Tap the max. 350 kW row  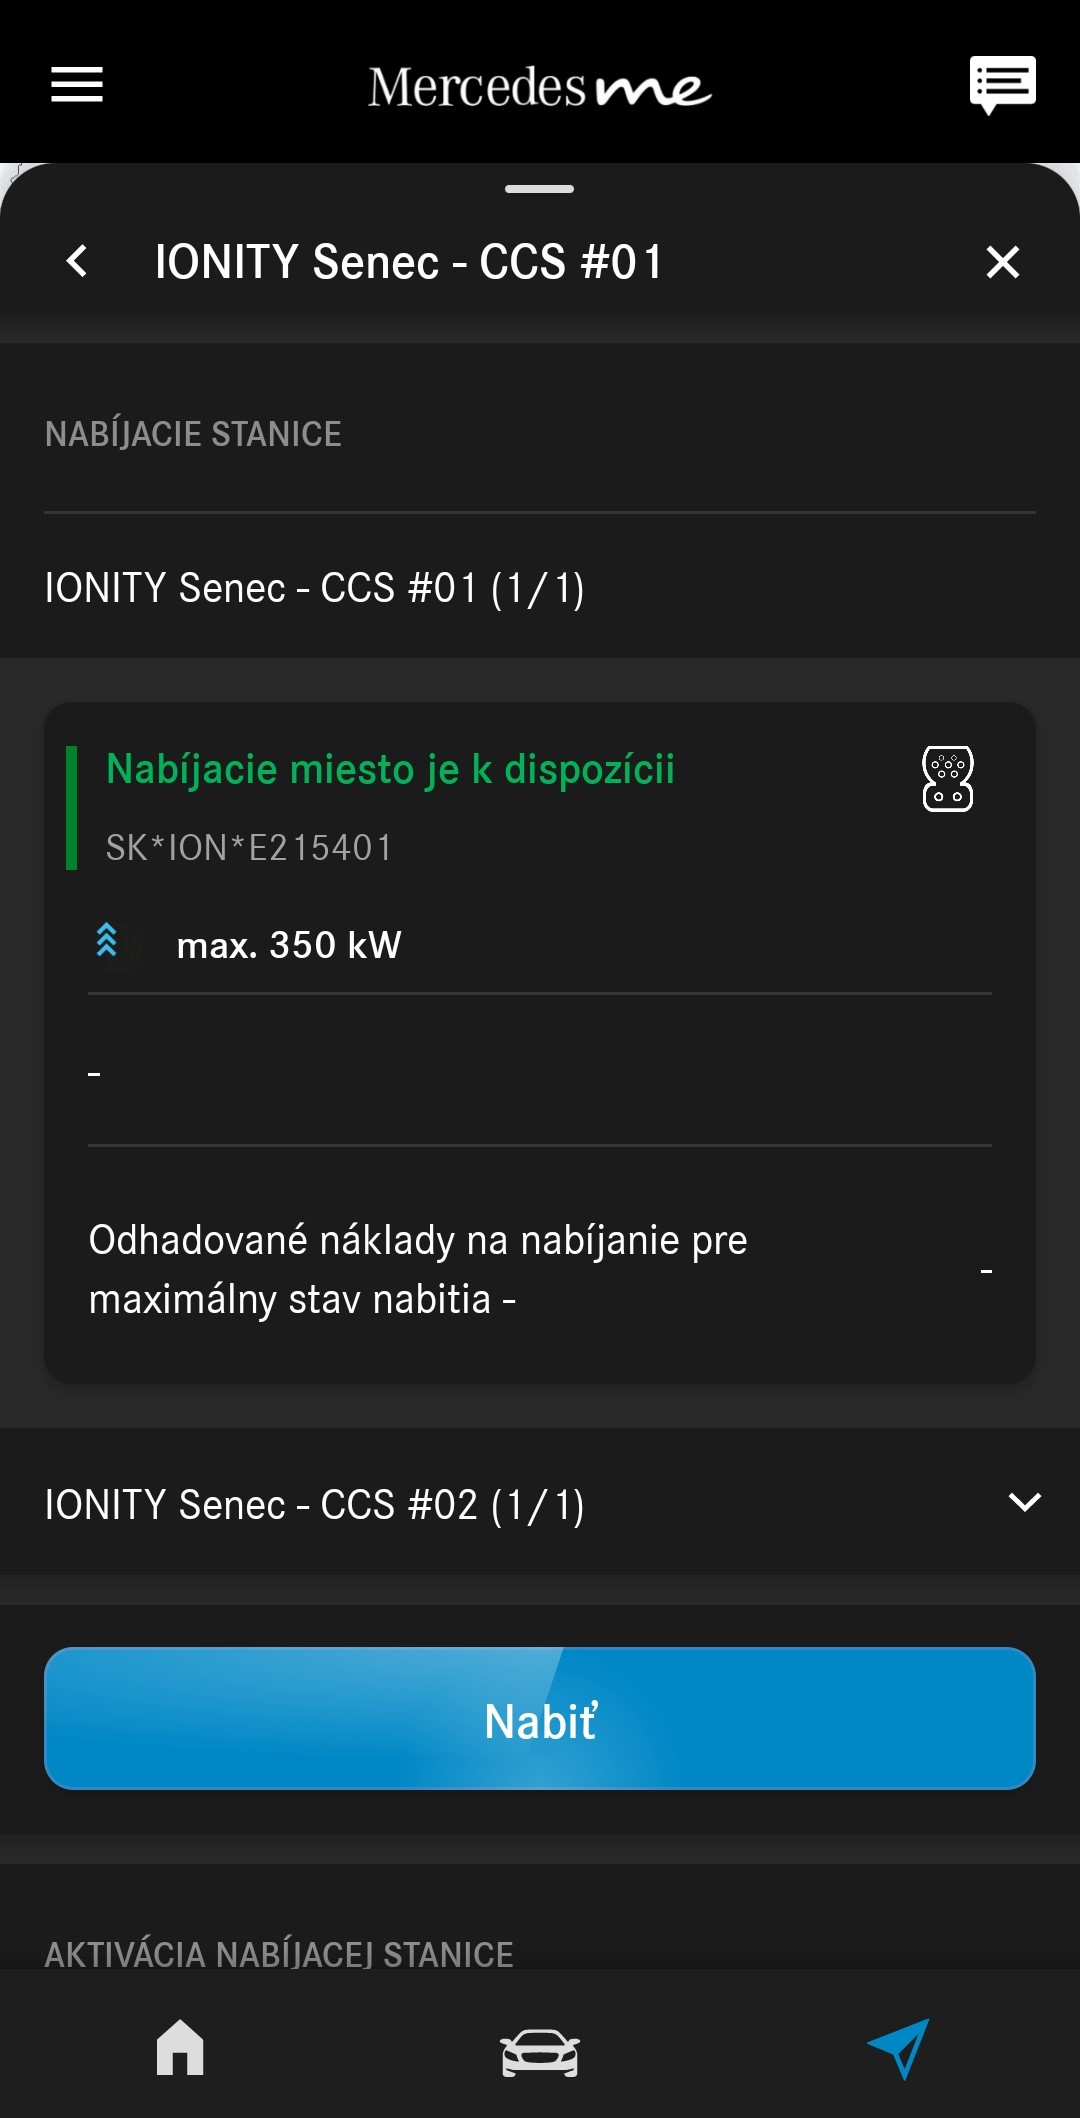tap(289, 945)
